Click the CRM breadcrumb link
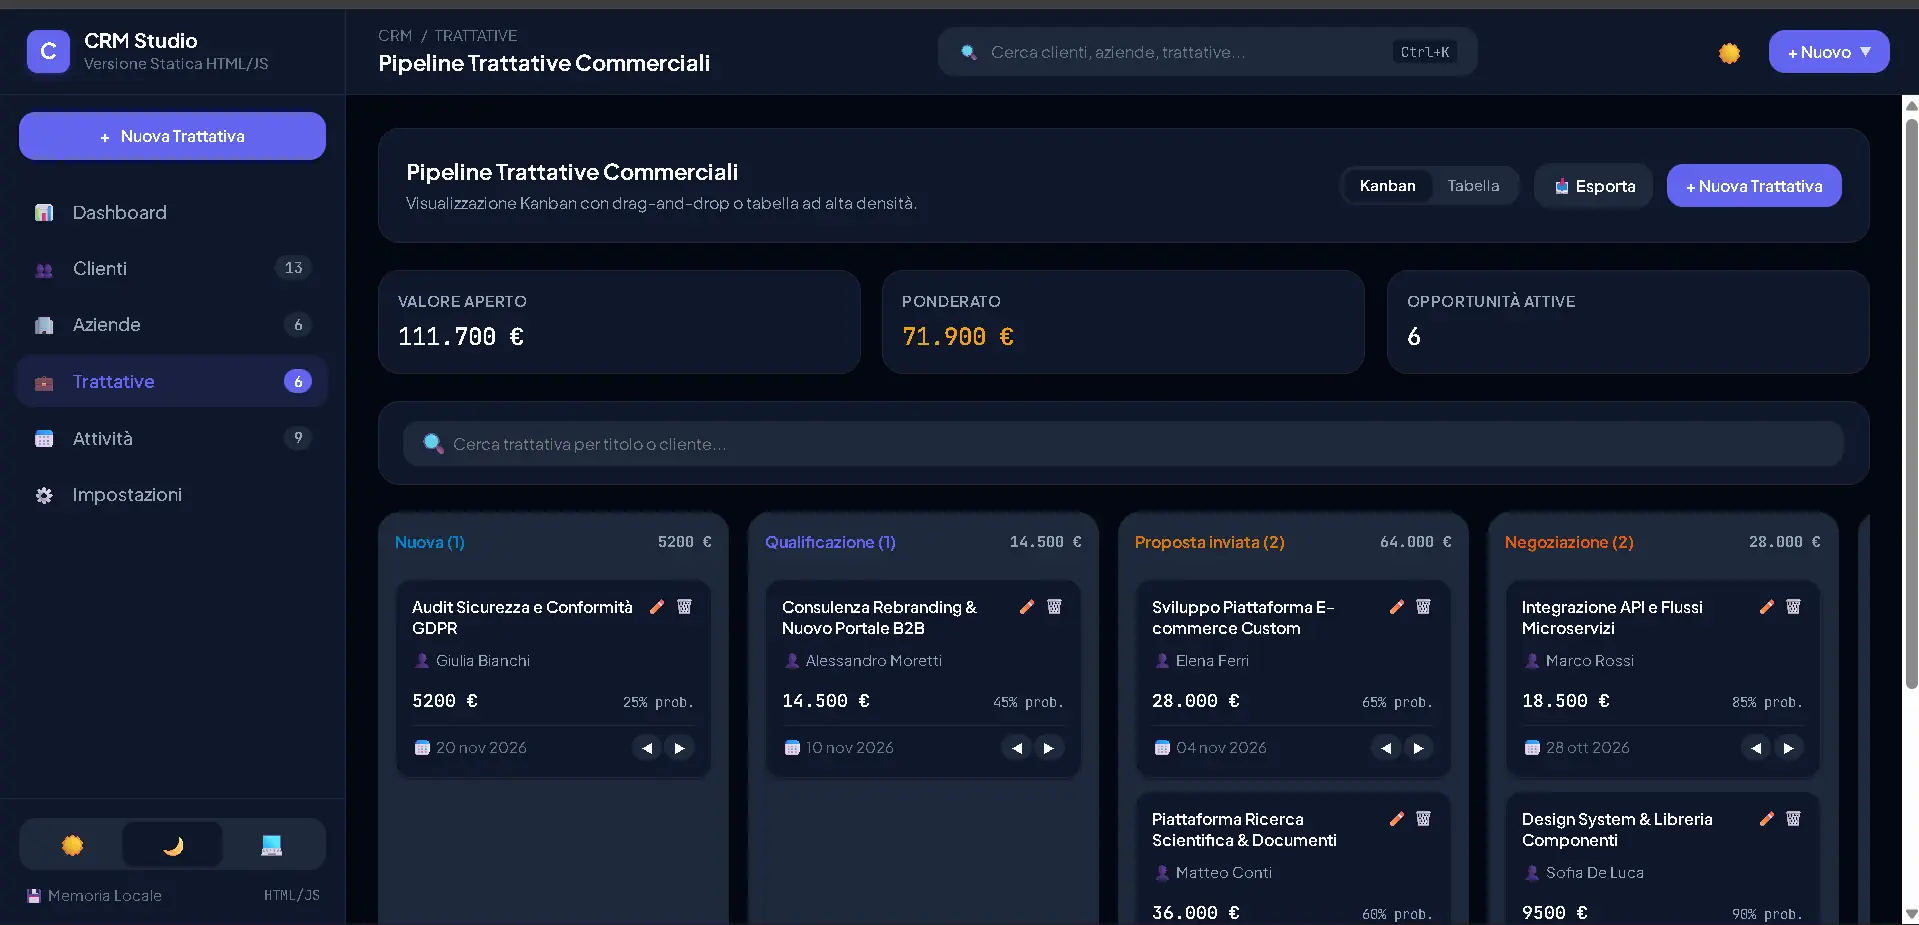1919x925 pixels. click(x=395, y=36)
